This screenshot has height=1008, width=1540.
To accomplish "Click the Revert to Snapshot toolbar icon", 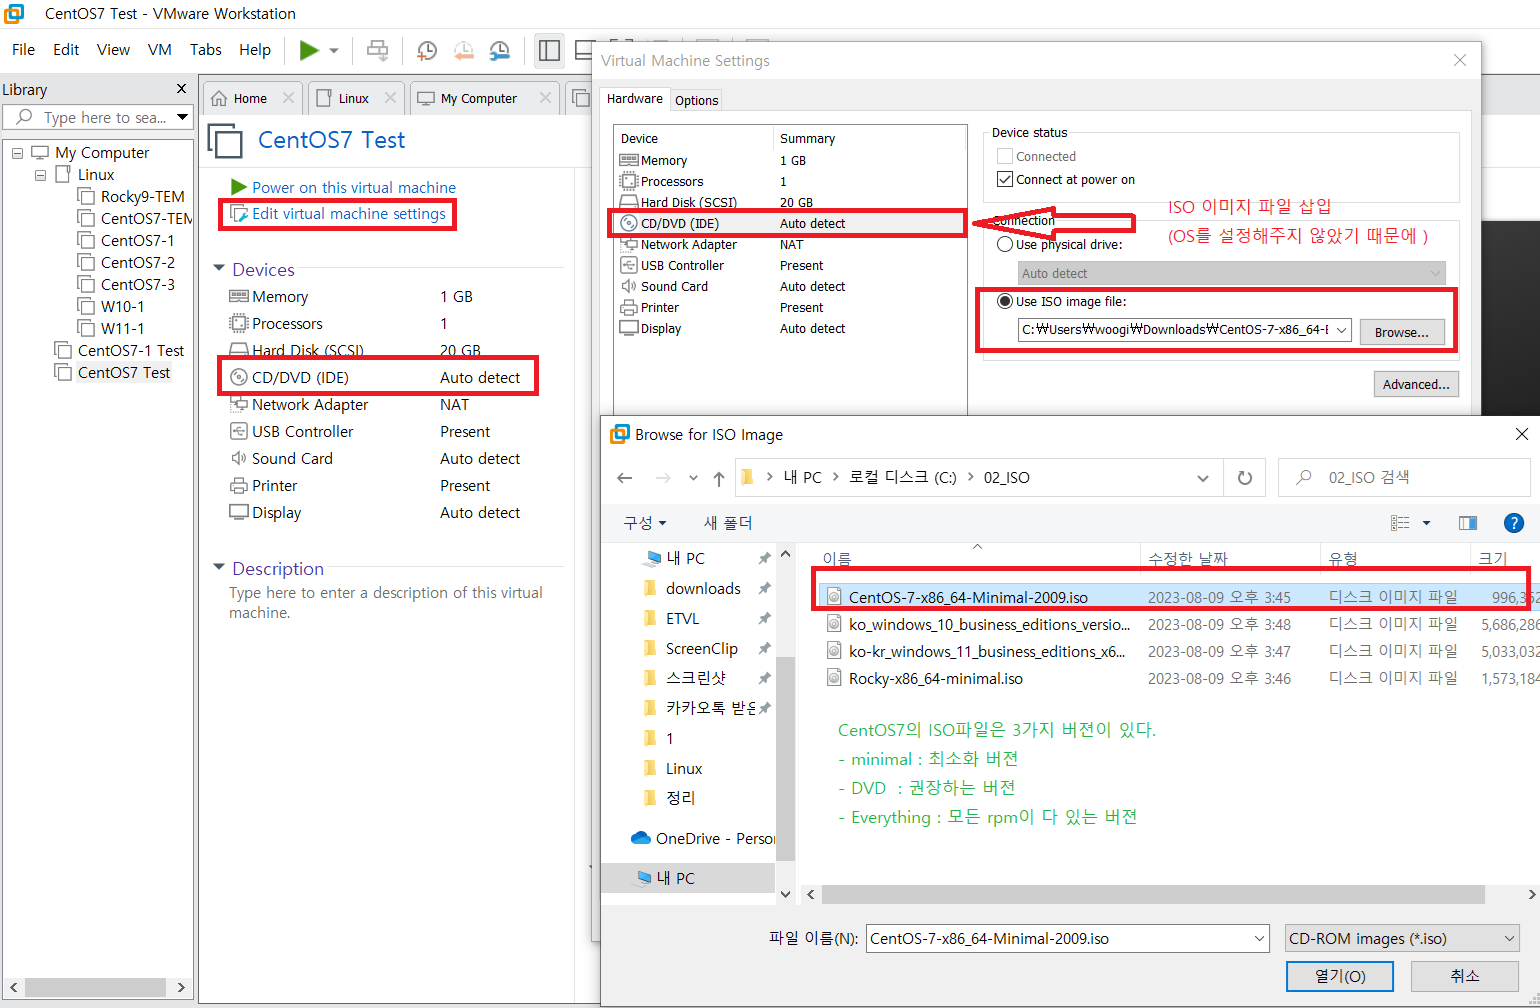I will tap(463, 51).
